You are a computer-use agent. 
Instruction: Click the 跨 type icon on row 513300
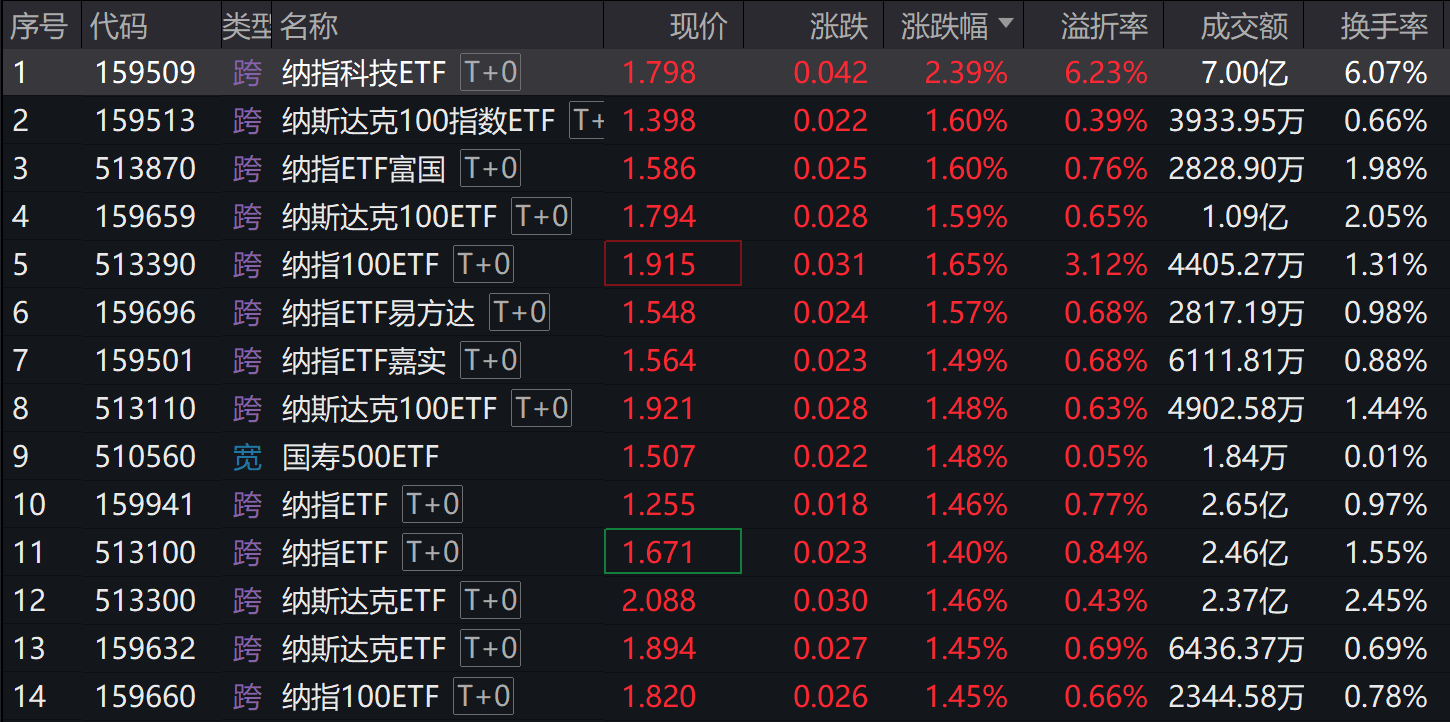pos(247,601)
